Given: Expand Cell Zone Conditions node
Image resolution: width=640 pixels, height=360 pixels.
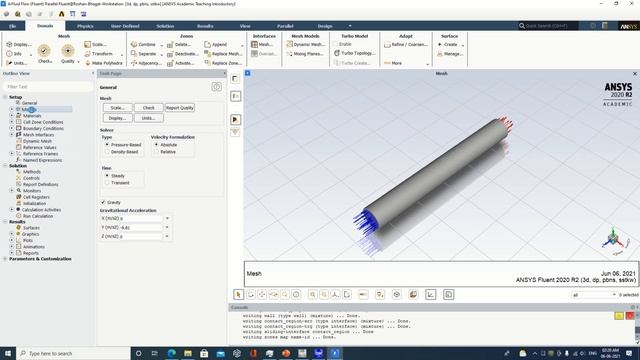Looking at the screenshot, I should (x=12, y=122).
